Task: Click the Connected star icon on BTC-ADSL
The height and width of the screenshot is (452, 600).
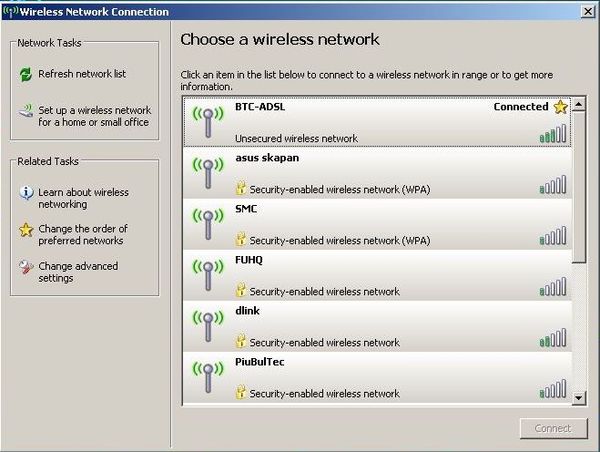Action: 561,107
